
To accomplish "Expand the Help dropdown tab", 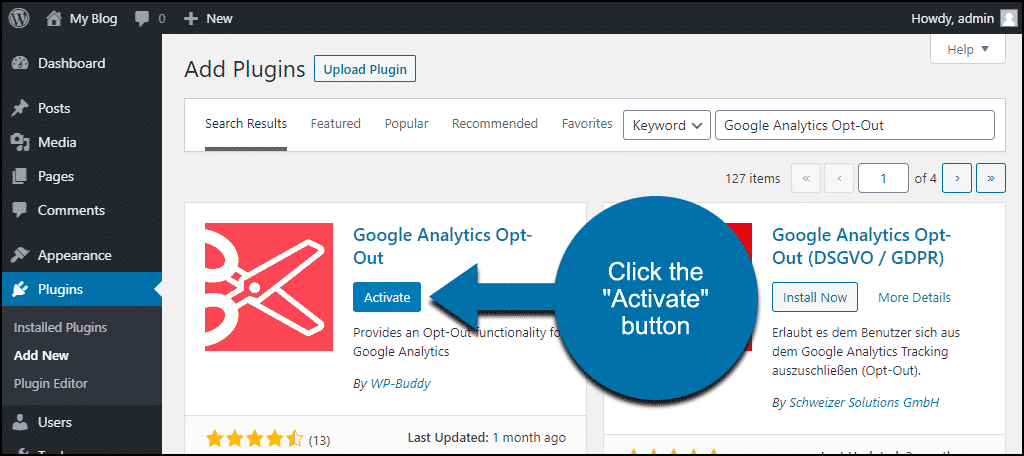I will point(968,50).
